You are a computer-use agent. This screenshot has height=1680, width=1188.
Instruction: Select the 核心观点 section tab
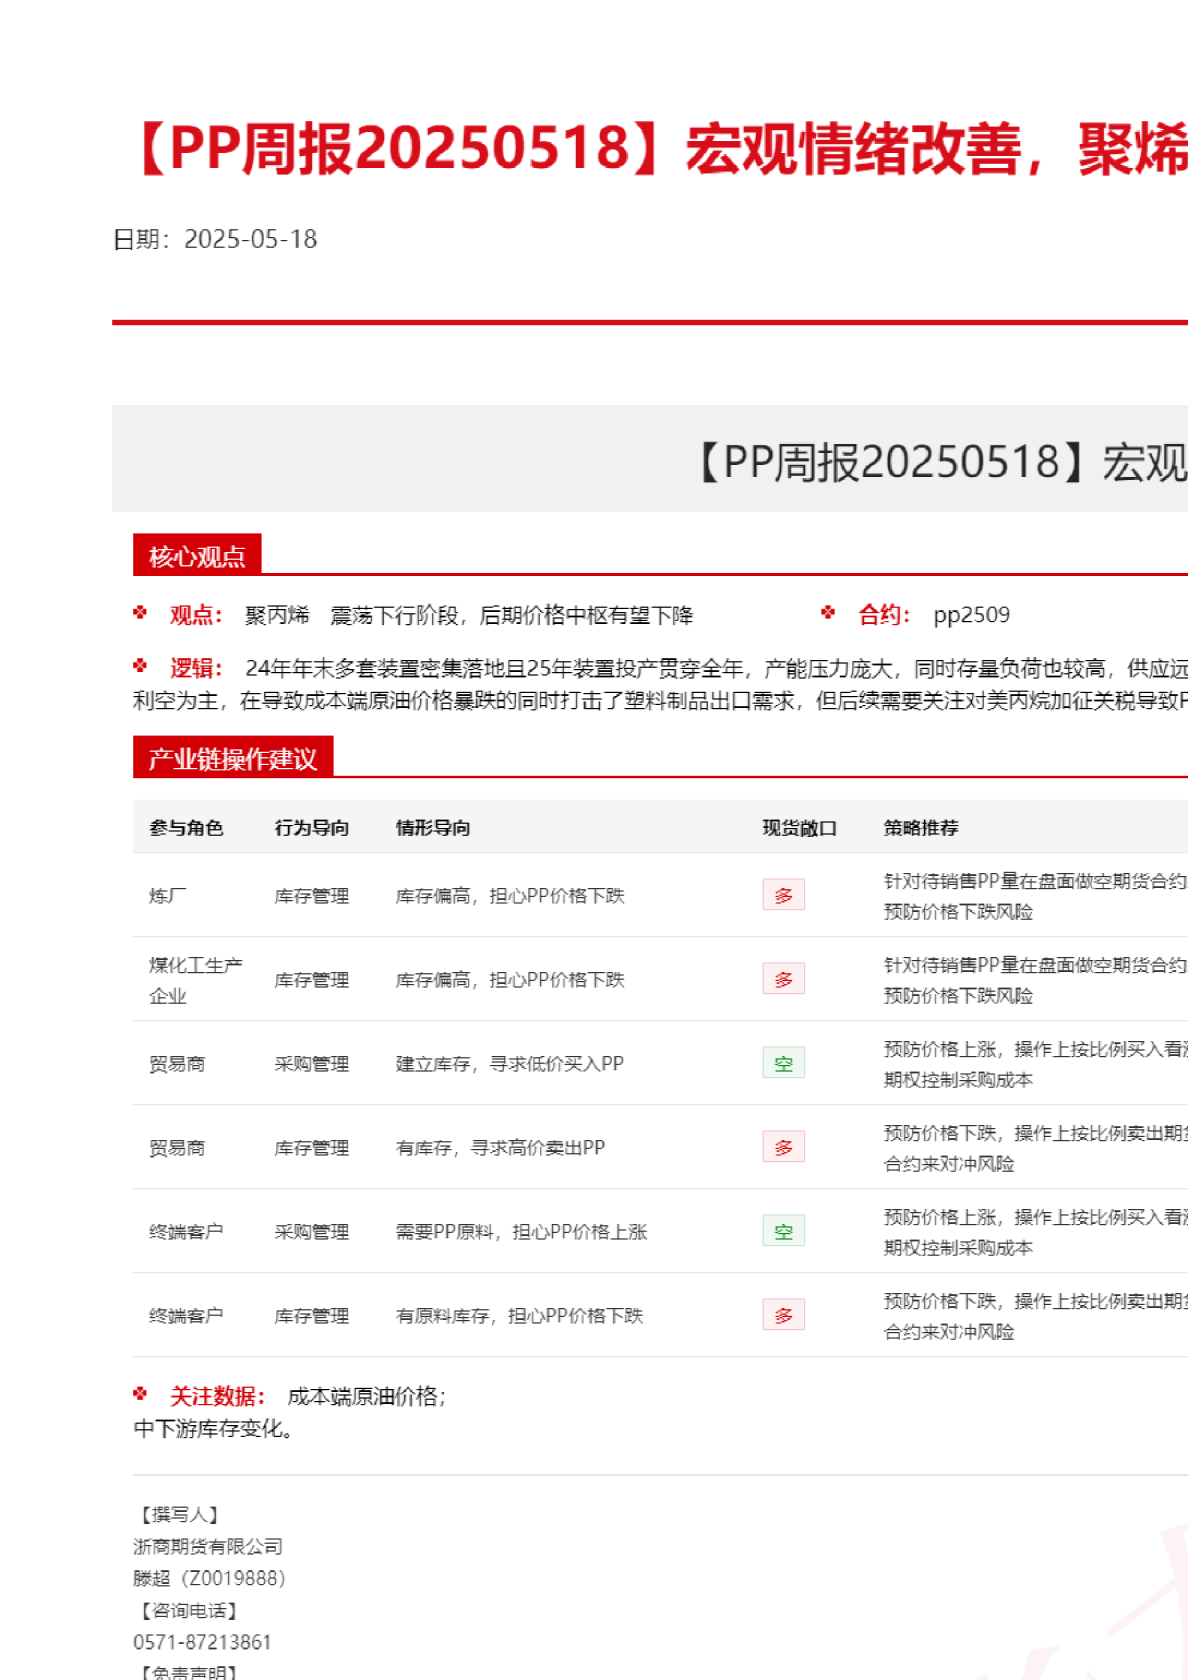point(197,555)
